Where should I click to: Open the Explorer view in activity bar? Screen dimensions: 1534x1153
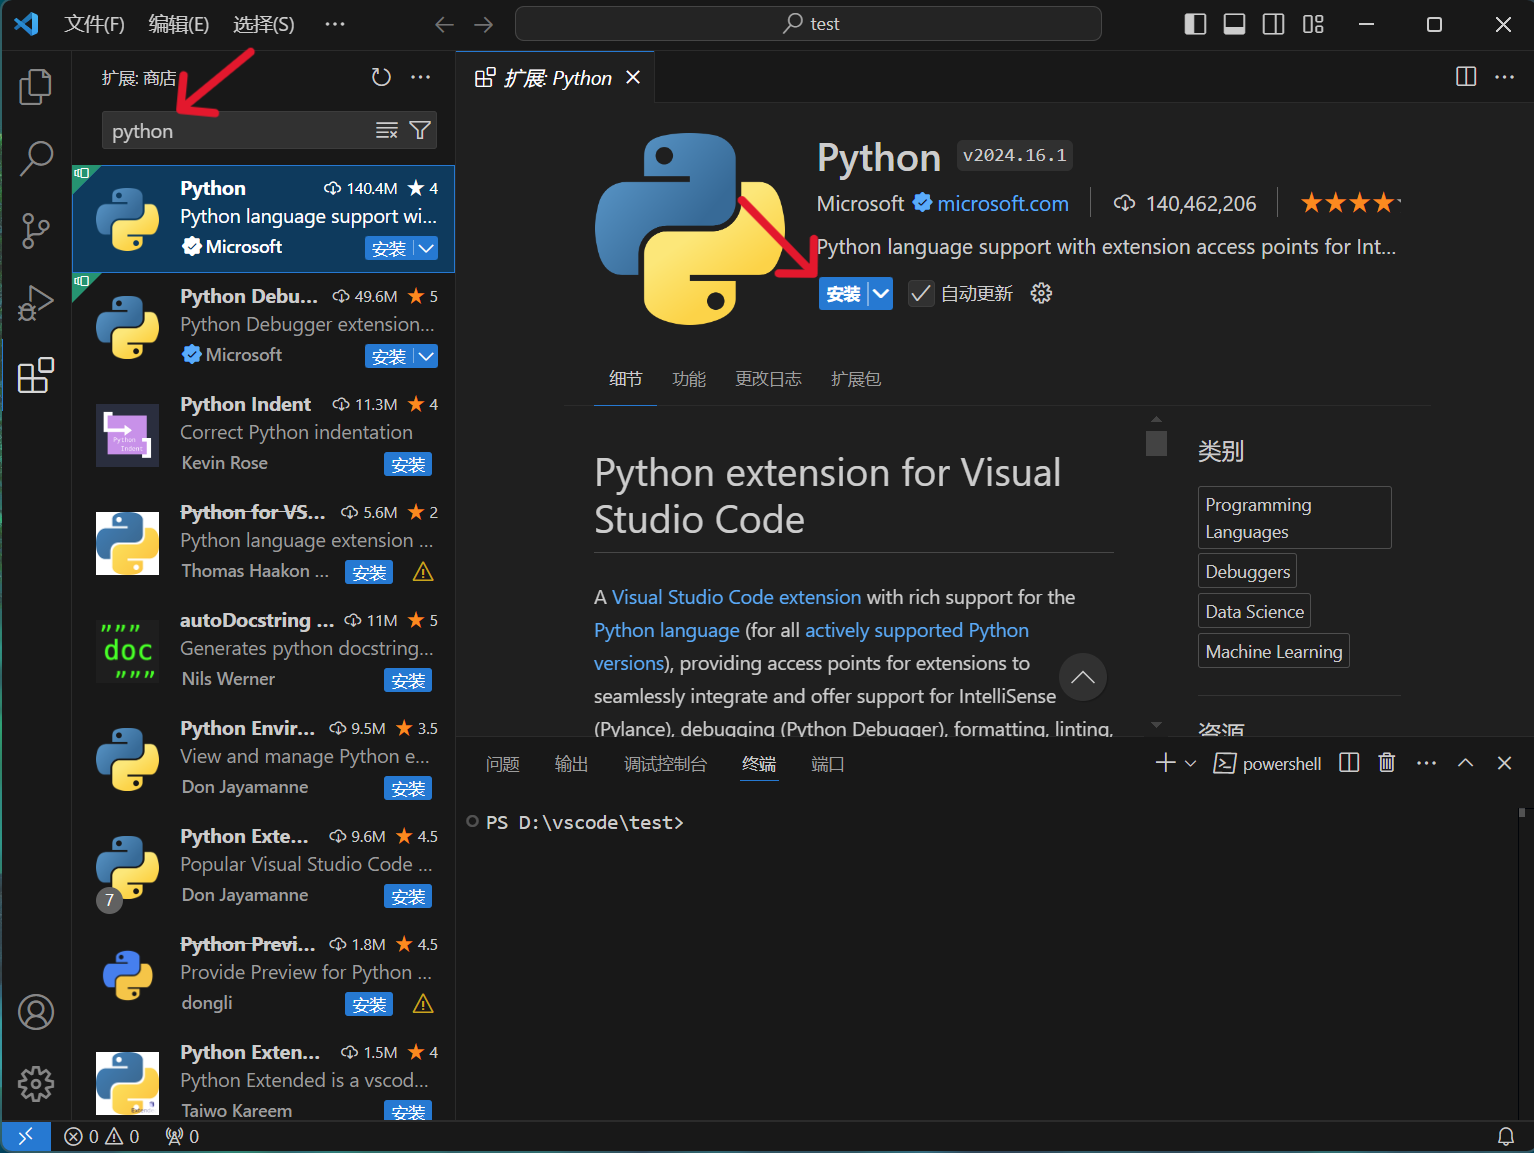coord(36,87)
